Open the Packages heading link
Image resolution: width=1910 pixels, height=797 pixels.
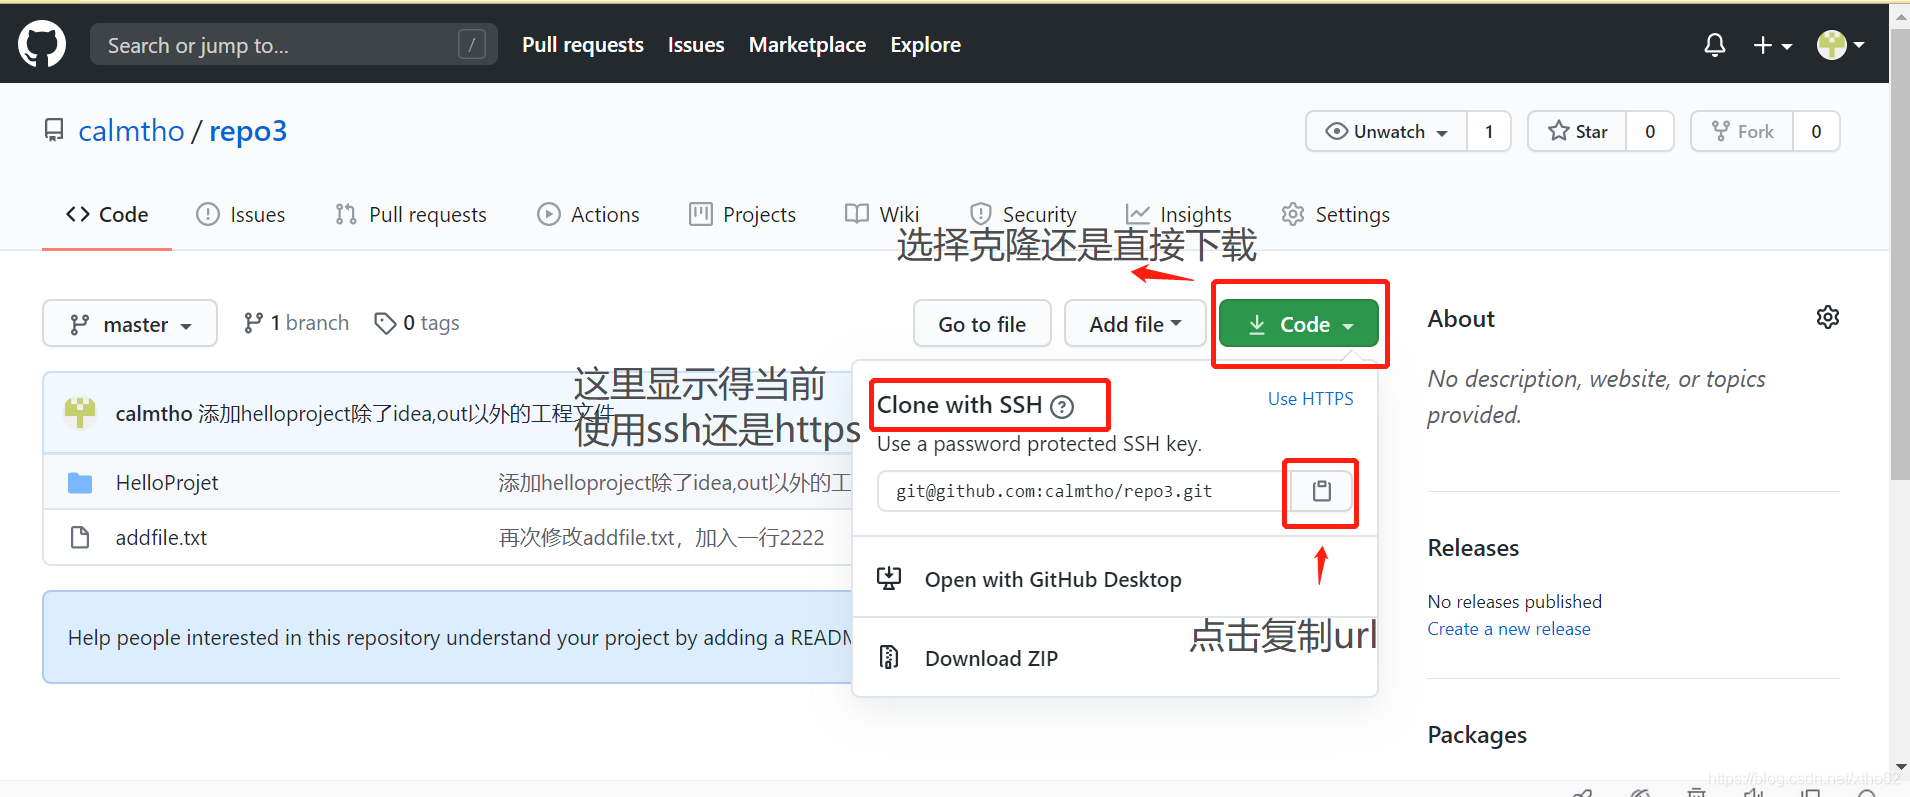(1477, 735)
